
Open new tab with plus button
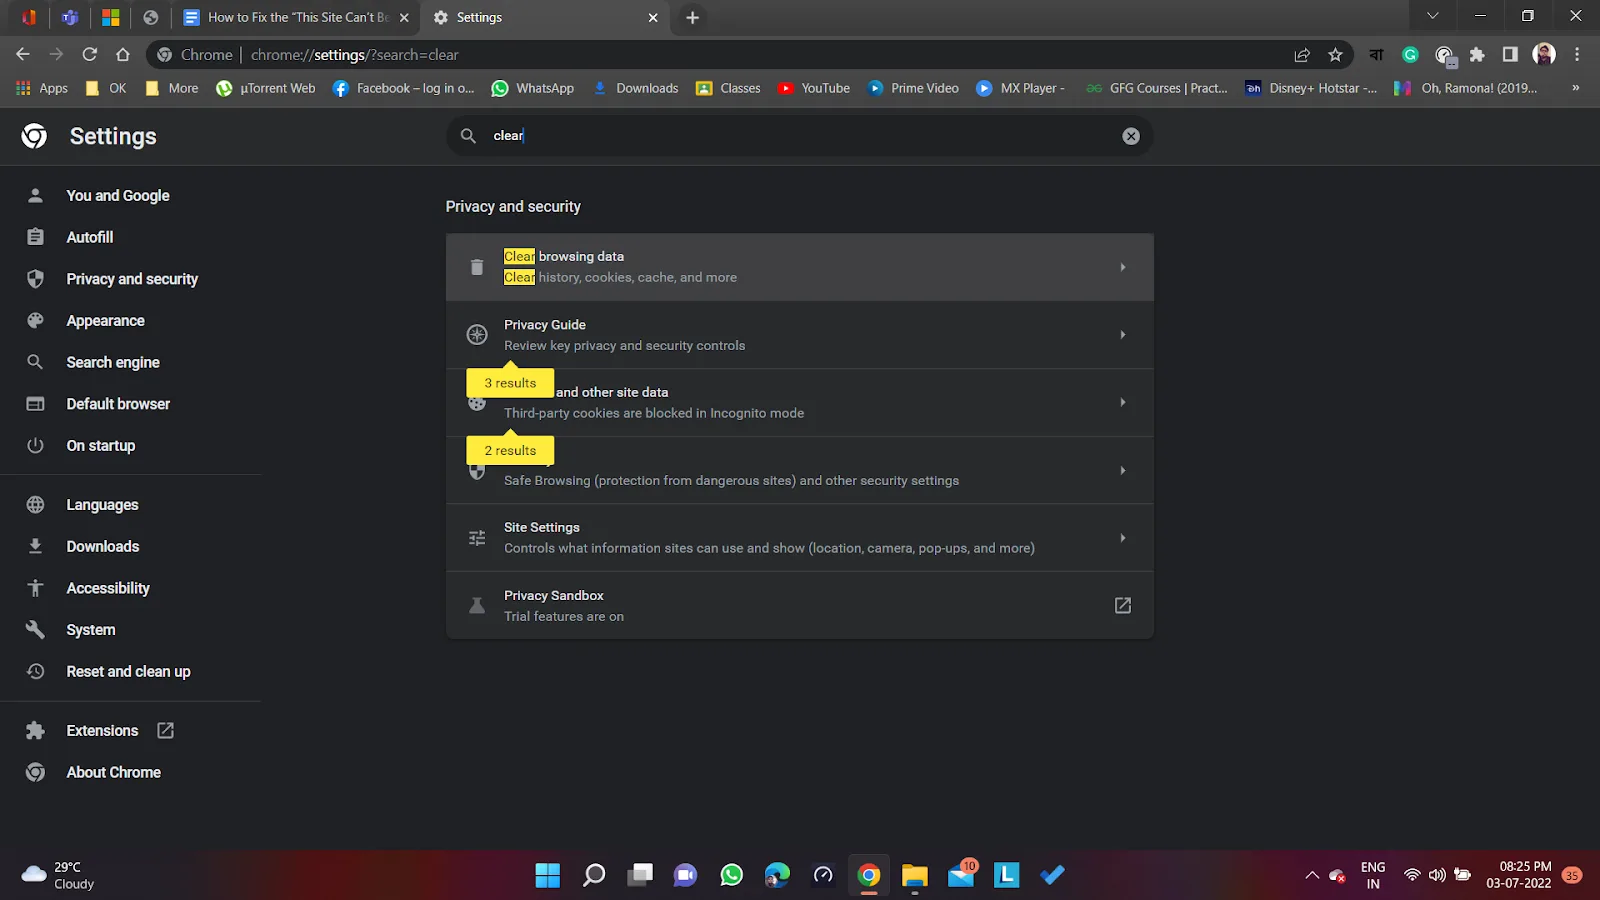click(x=692, y=17)
